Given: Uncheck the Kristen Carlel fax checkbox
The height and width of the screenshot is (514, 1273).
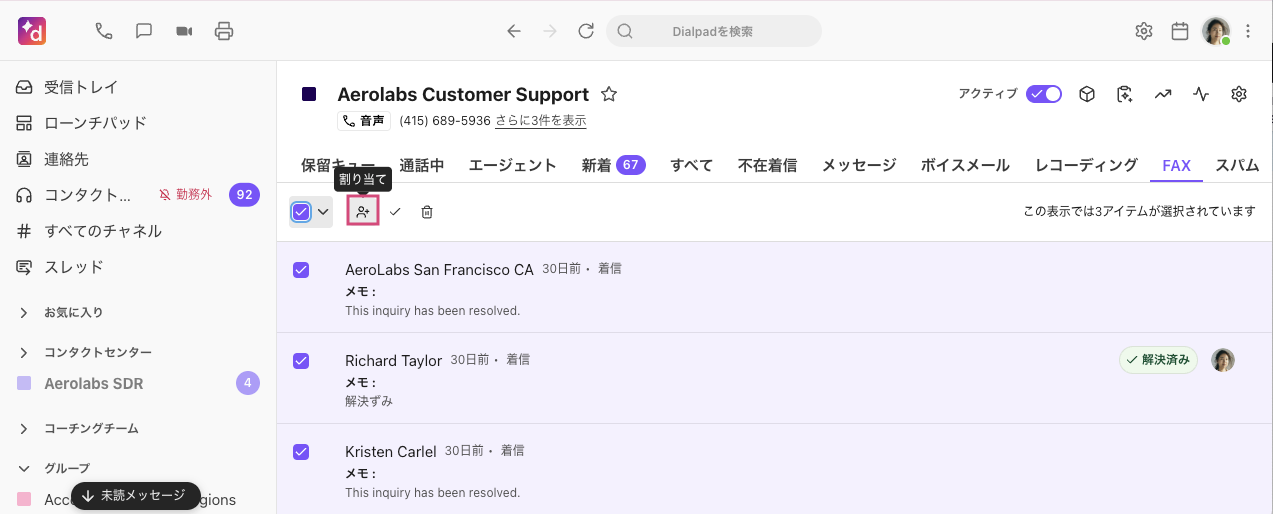Looking at the screenshot, I should (301, 452).
